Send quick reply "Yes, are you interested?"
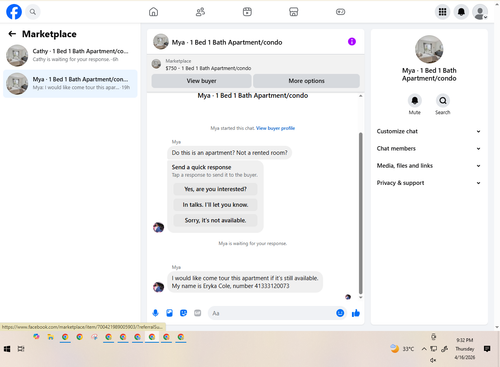The height and width of the screenshot is (367, 500). [215, 189]
